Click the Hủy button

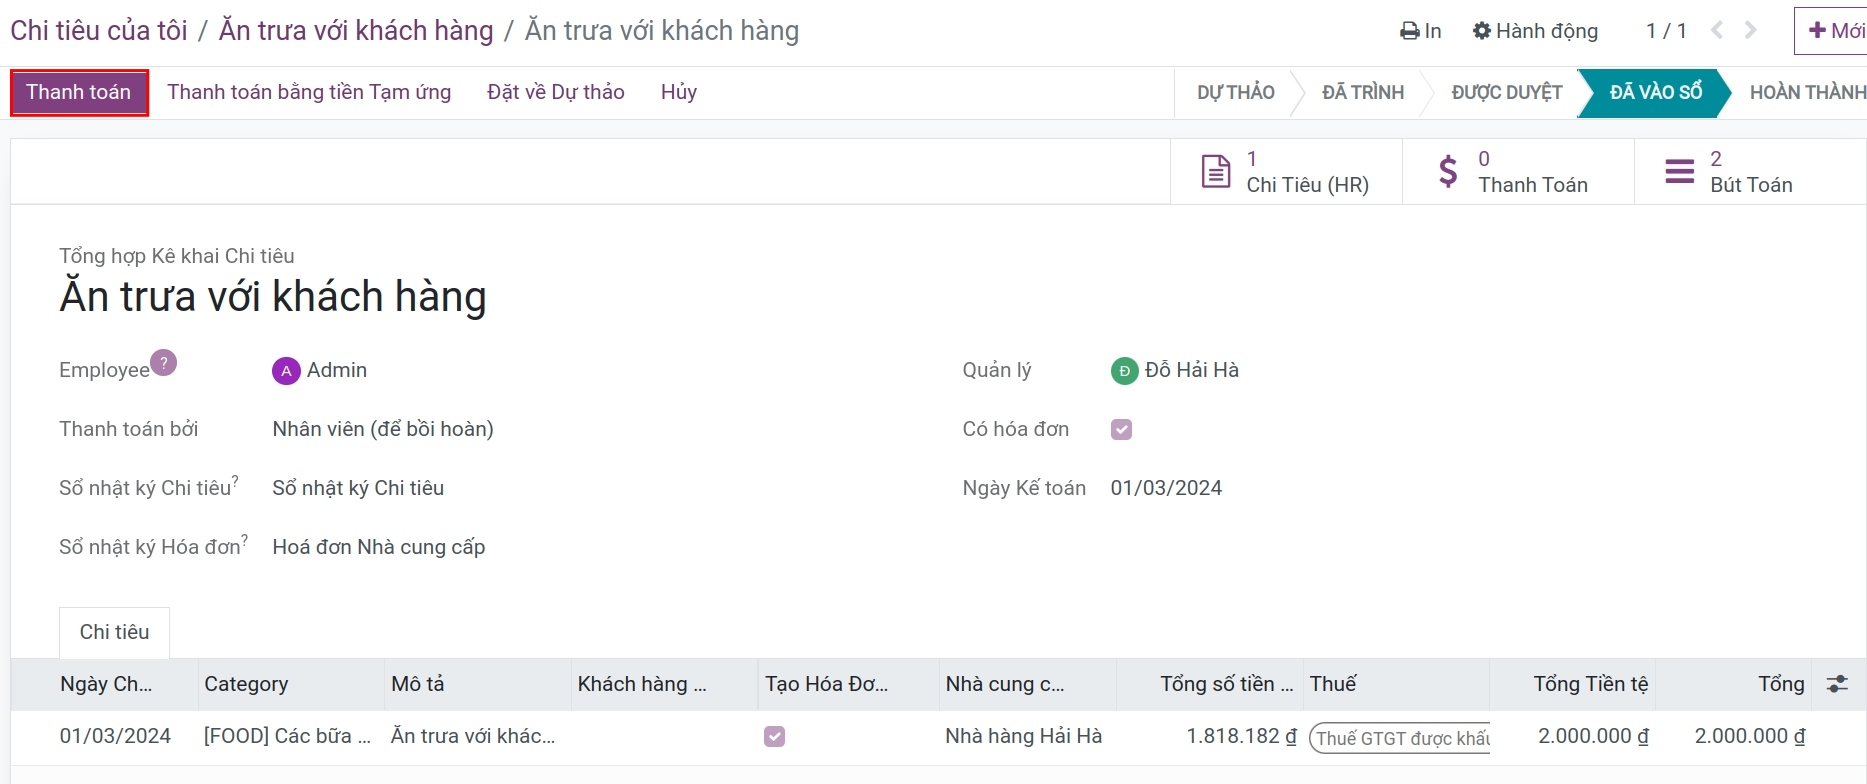click(x=679, y=92)
